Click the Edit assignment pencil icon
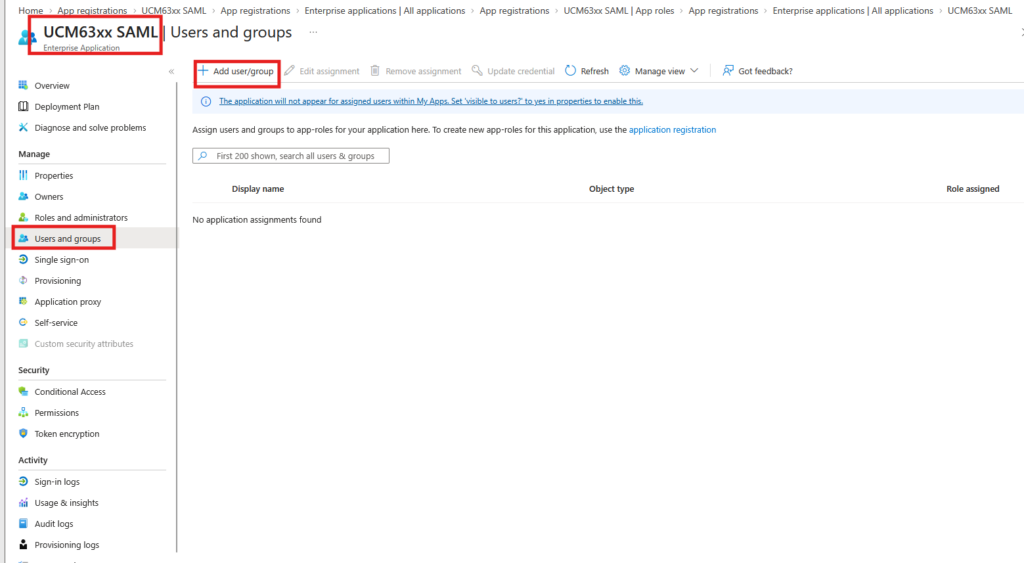 pyautogui.click(x=289, y=71)
